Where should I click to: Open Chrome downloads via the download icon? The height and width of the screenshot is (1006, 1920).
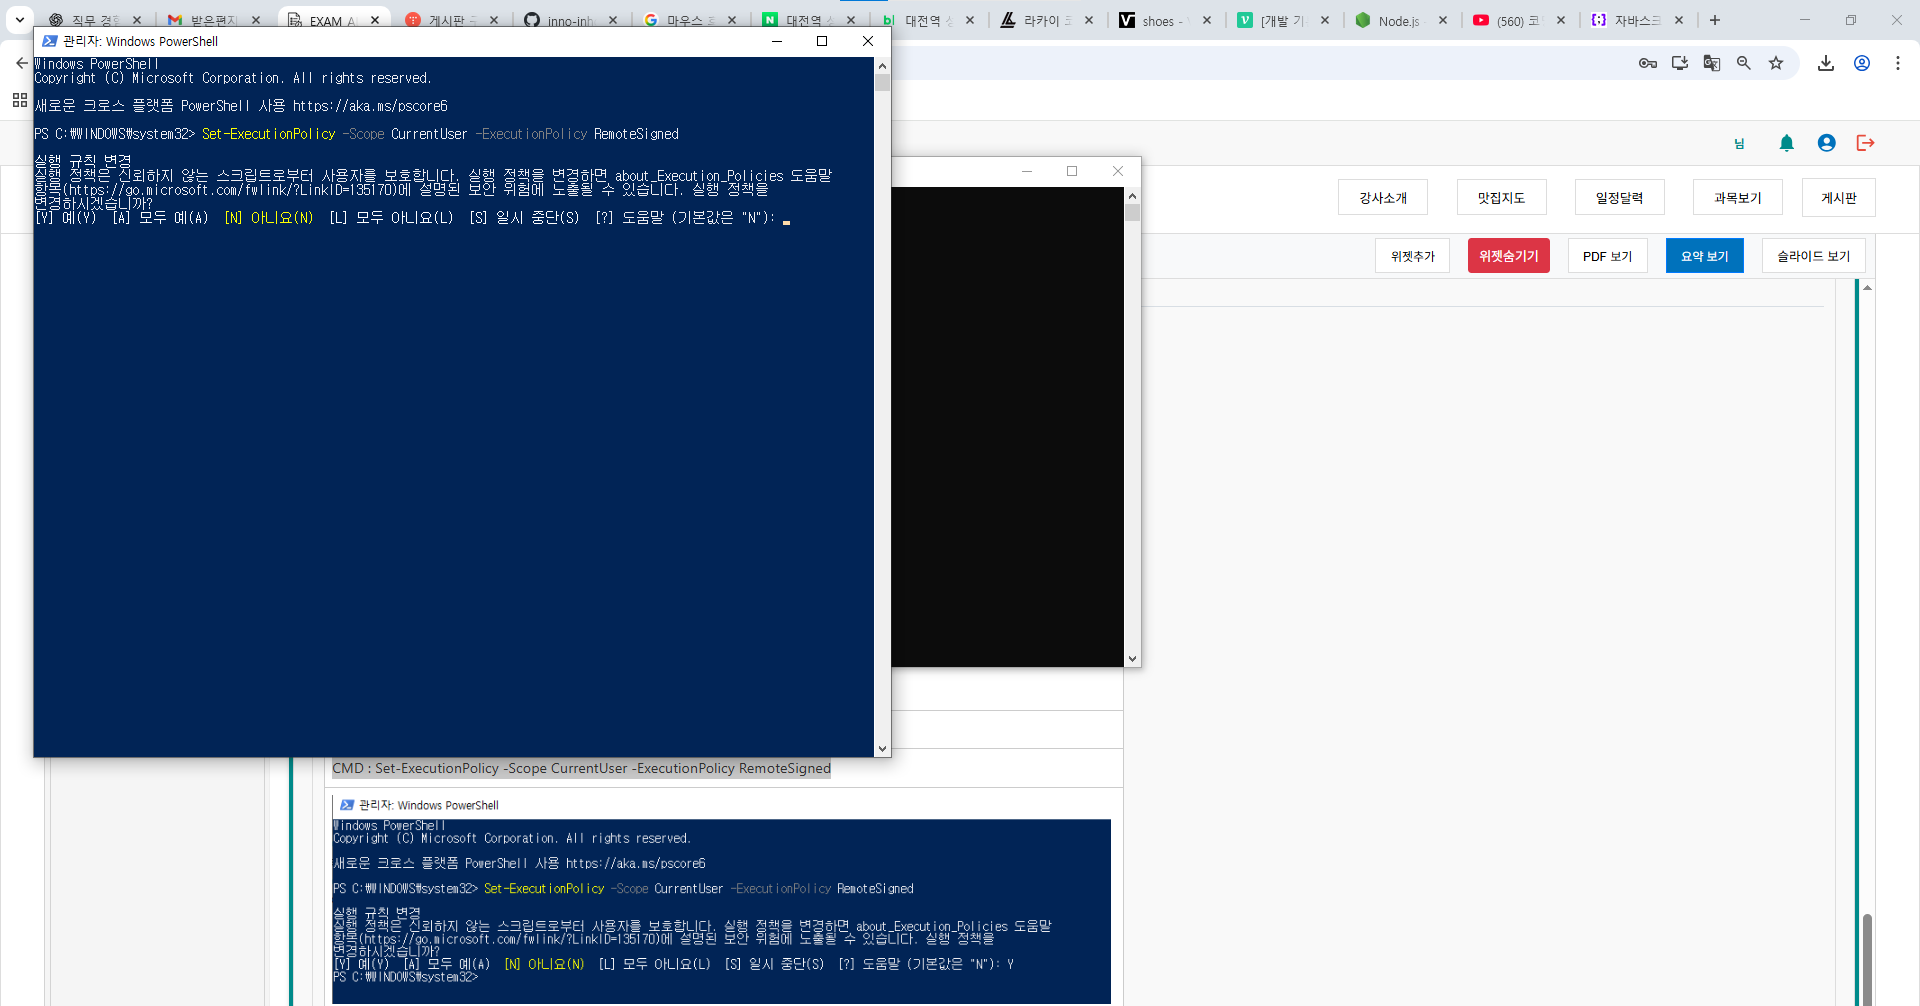pos(1826,63)
